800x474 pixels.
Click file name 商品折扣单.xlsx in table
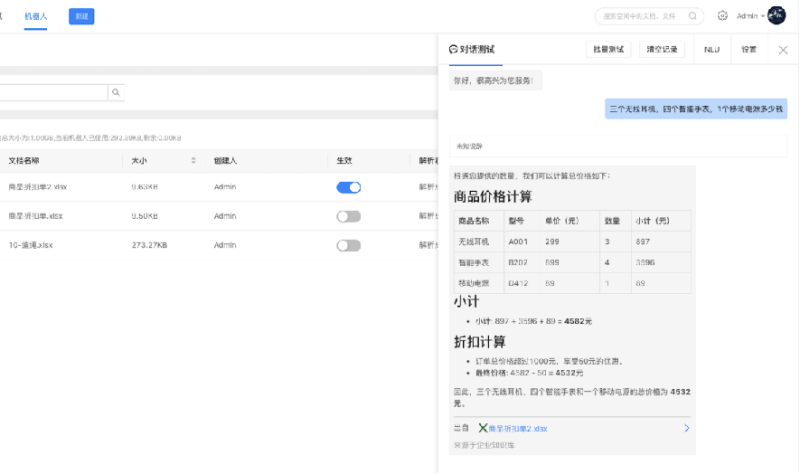35,216
